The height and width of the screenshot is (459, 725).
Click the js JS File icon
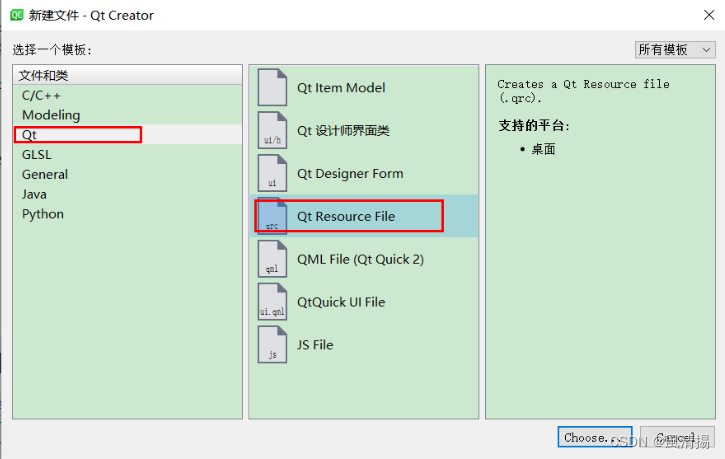272,345
